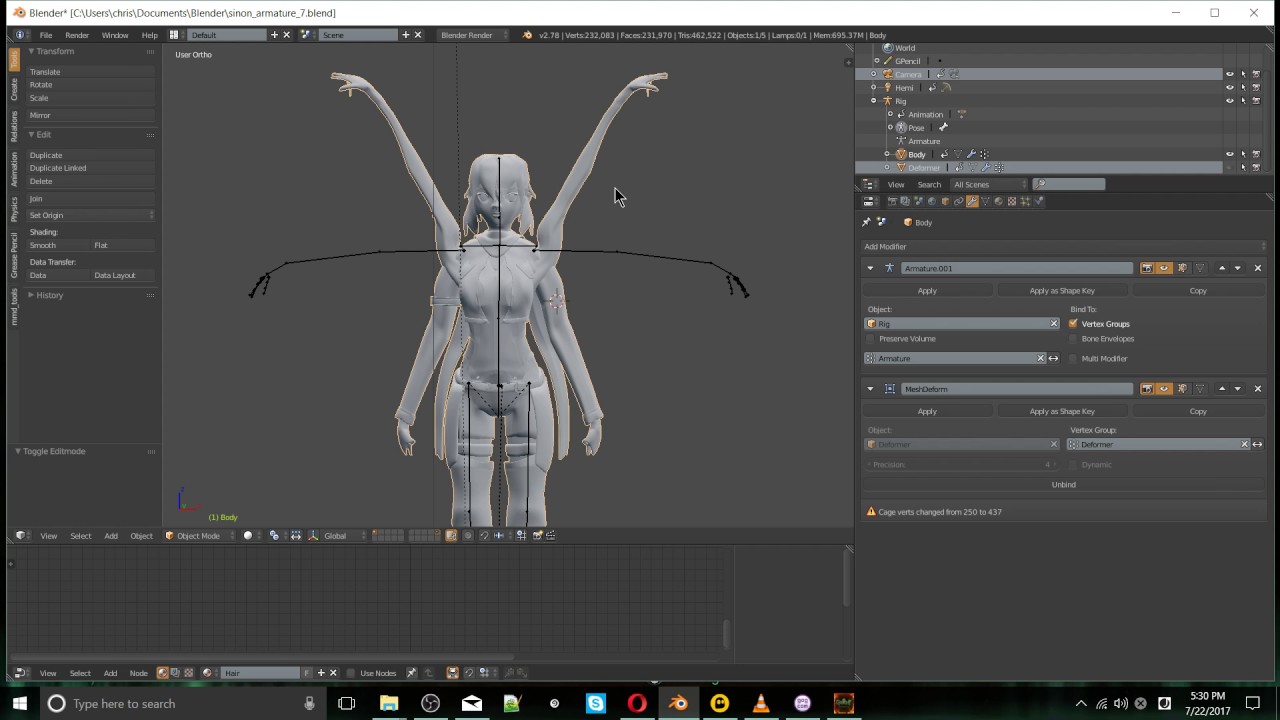
Task: Open the Set Origin dropdown
Action: click(90, 215)
